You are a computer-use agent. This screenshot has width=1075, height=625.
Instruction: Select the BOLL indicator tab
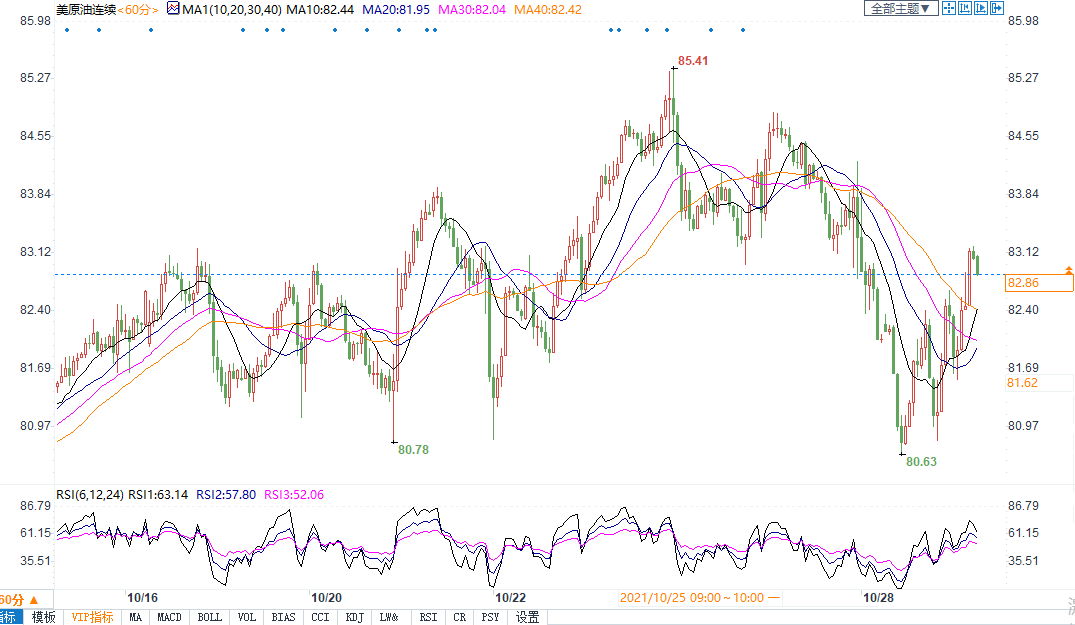coord(209,617)
